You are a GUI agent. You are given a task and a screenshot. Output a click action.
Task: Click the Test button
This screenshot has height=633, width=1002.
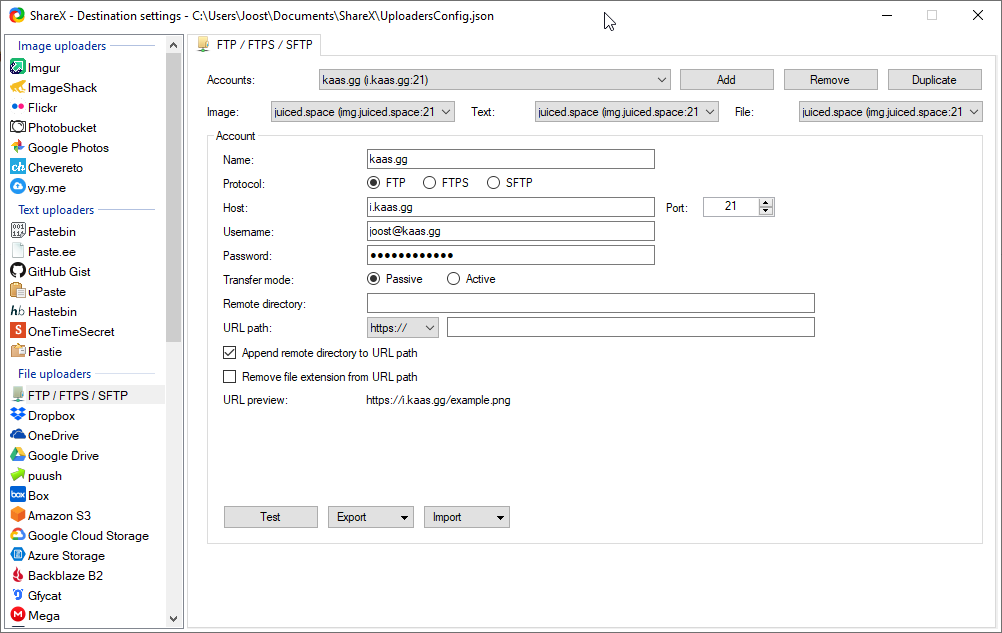coord(270,517)
